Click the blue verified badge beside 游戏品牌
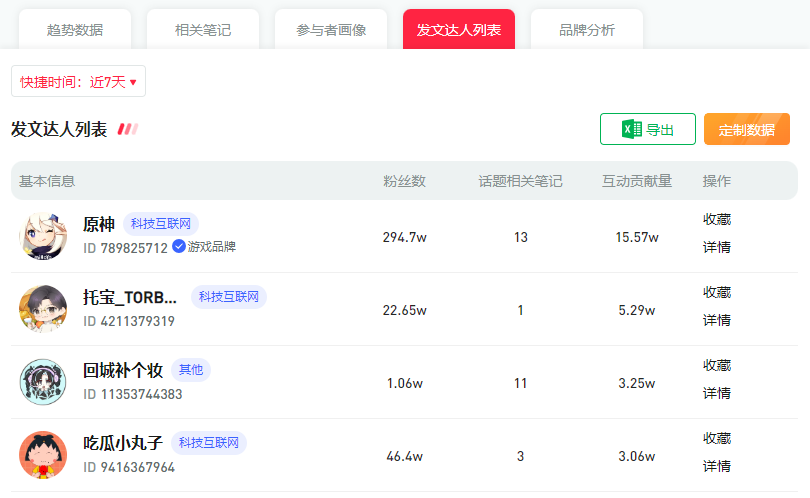This screenshot has height=498, width=810. [179, 246]
